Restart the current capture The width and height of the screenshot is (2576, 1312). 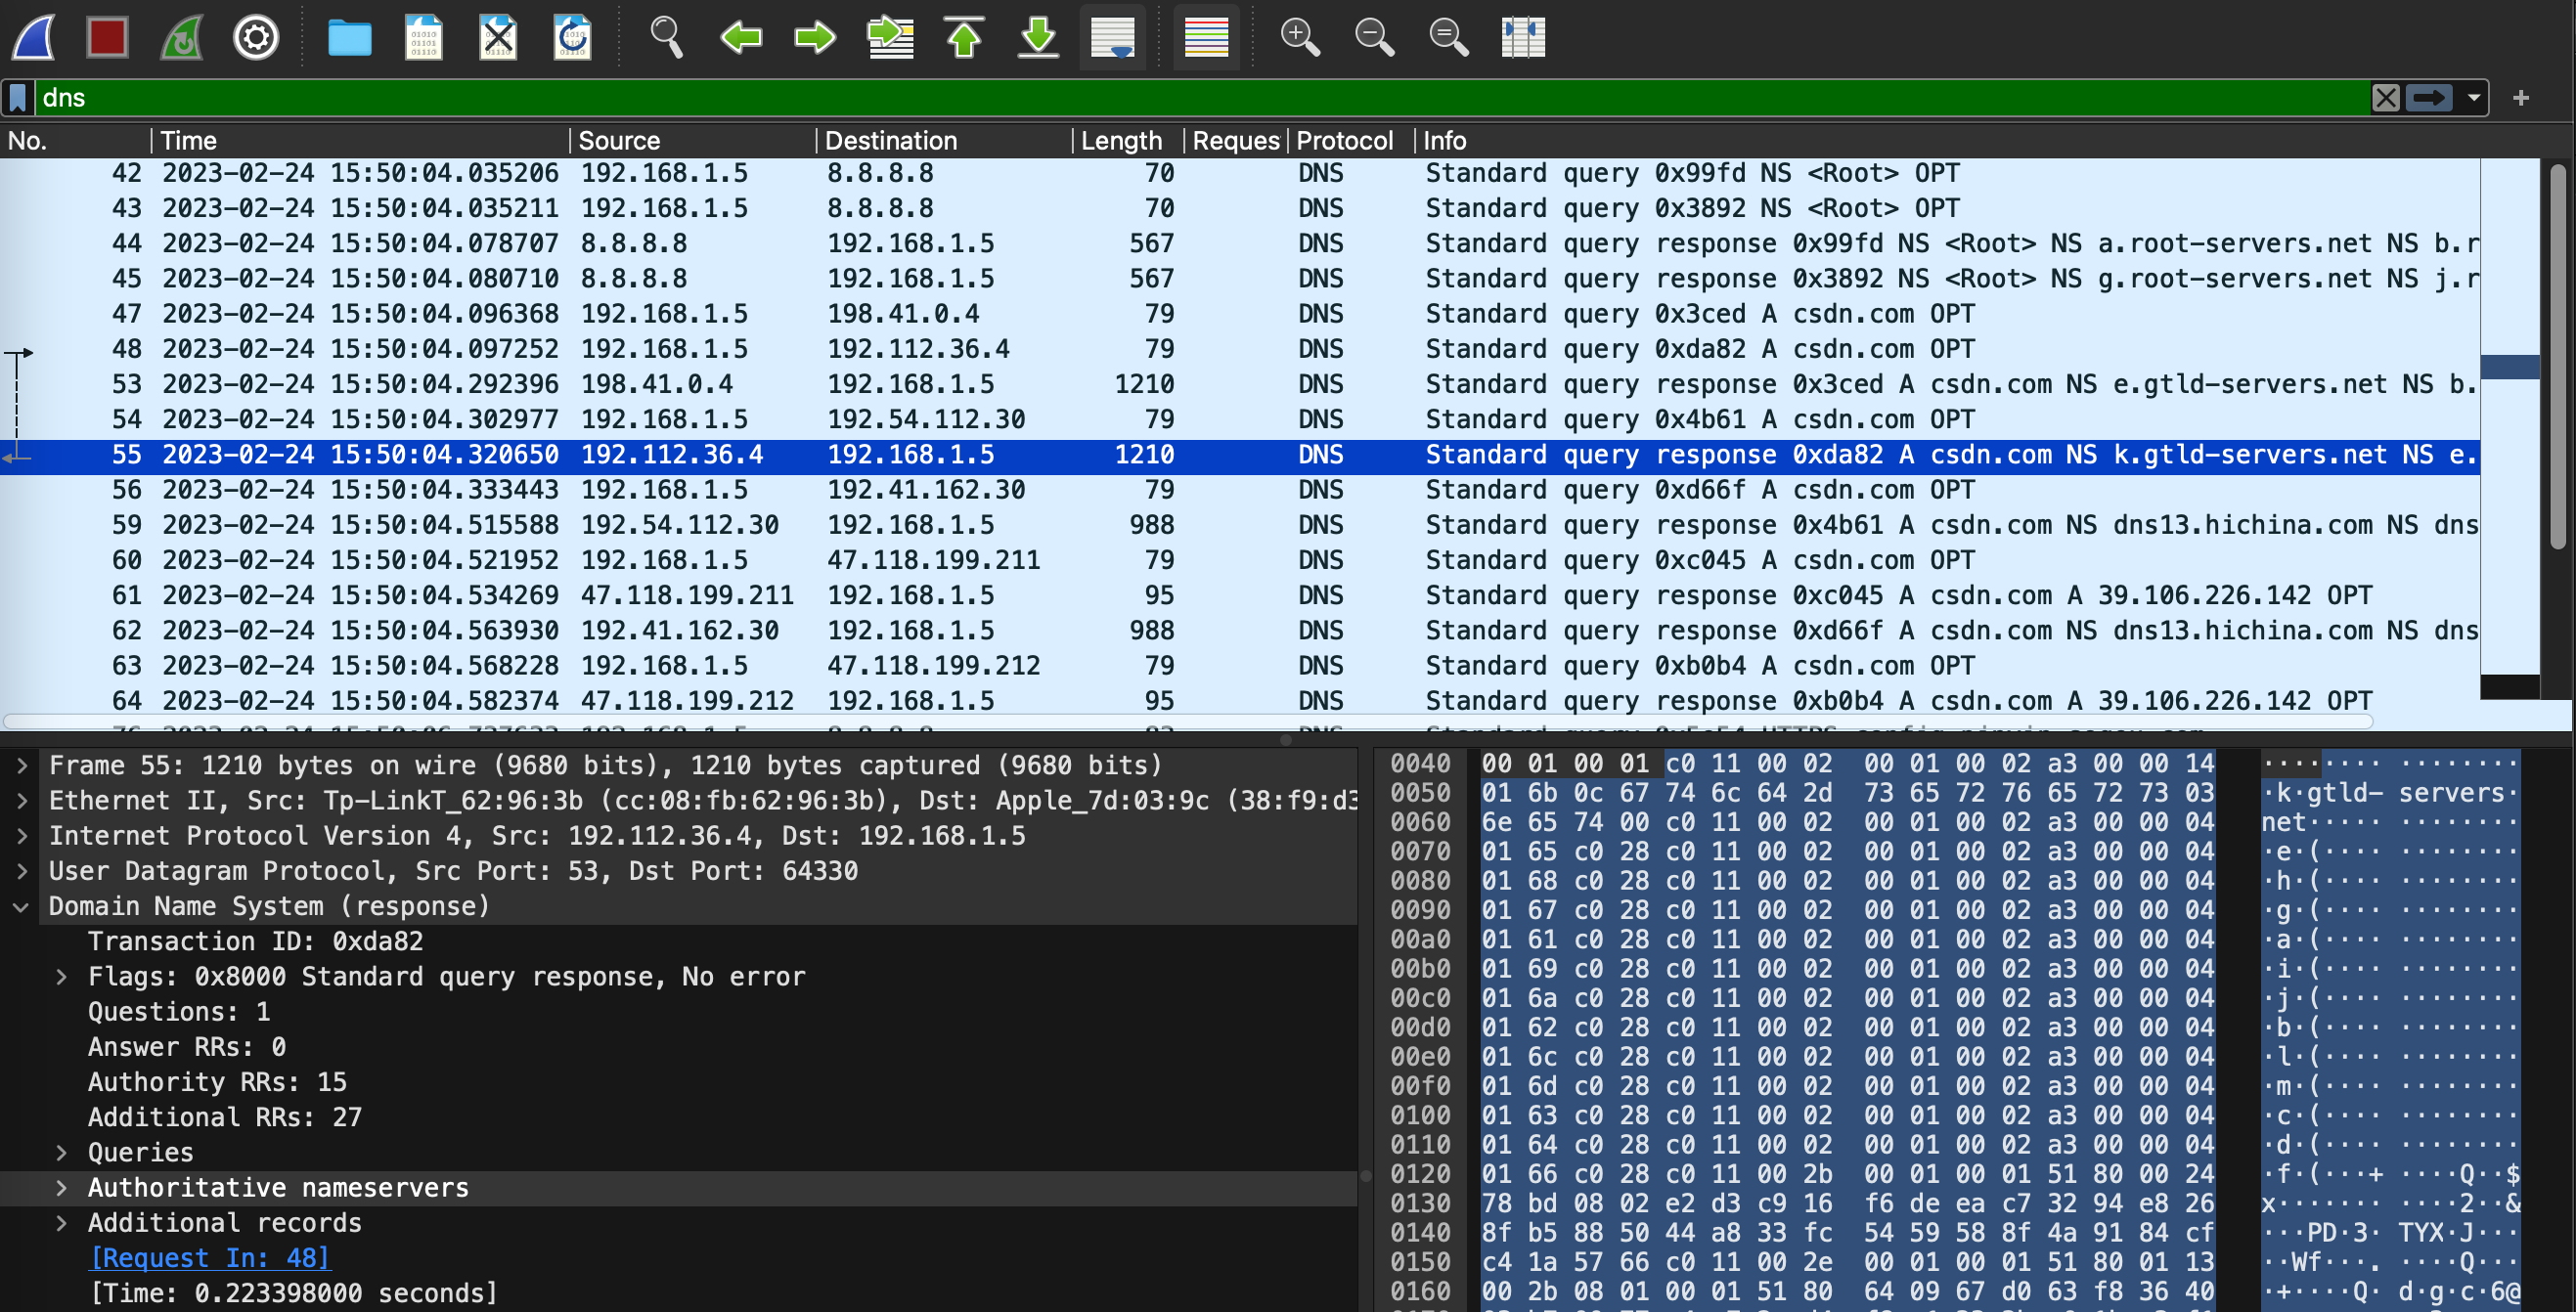[x=182, y=38]
